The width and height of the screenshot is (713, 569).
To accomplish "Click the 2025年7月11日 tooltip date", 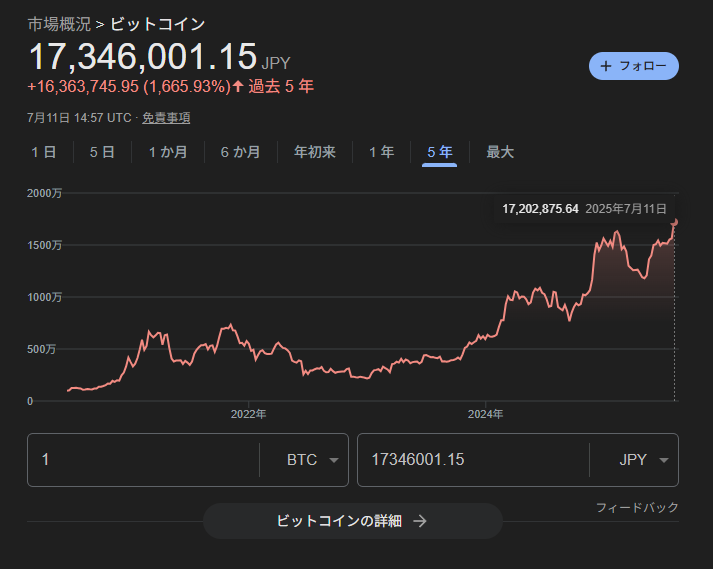I will (x=626, y=209).
